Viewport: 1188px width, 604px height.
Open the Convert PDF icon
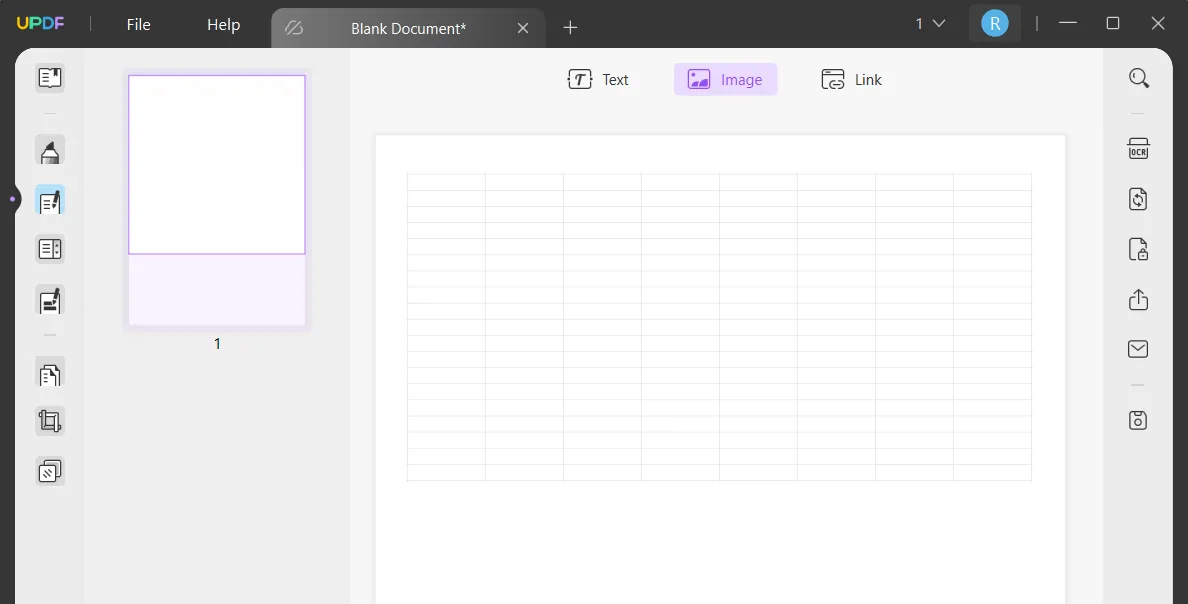(x=1139, y=199)
